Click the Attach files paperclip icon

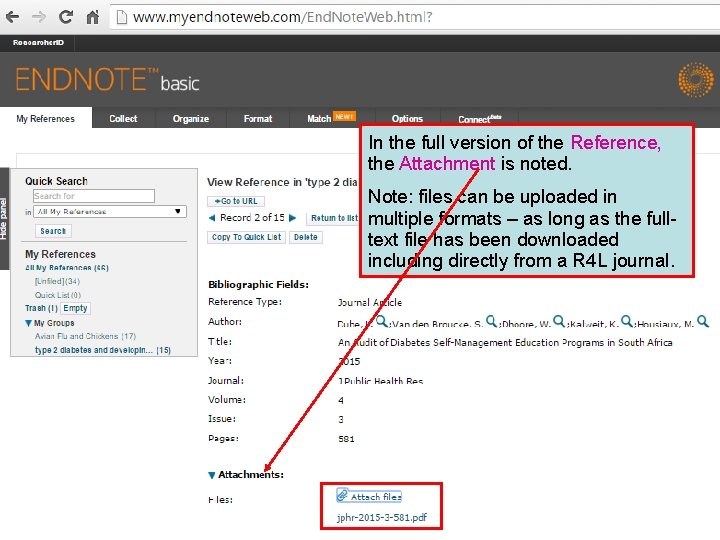click(x=343, y=495)
